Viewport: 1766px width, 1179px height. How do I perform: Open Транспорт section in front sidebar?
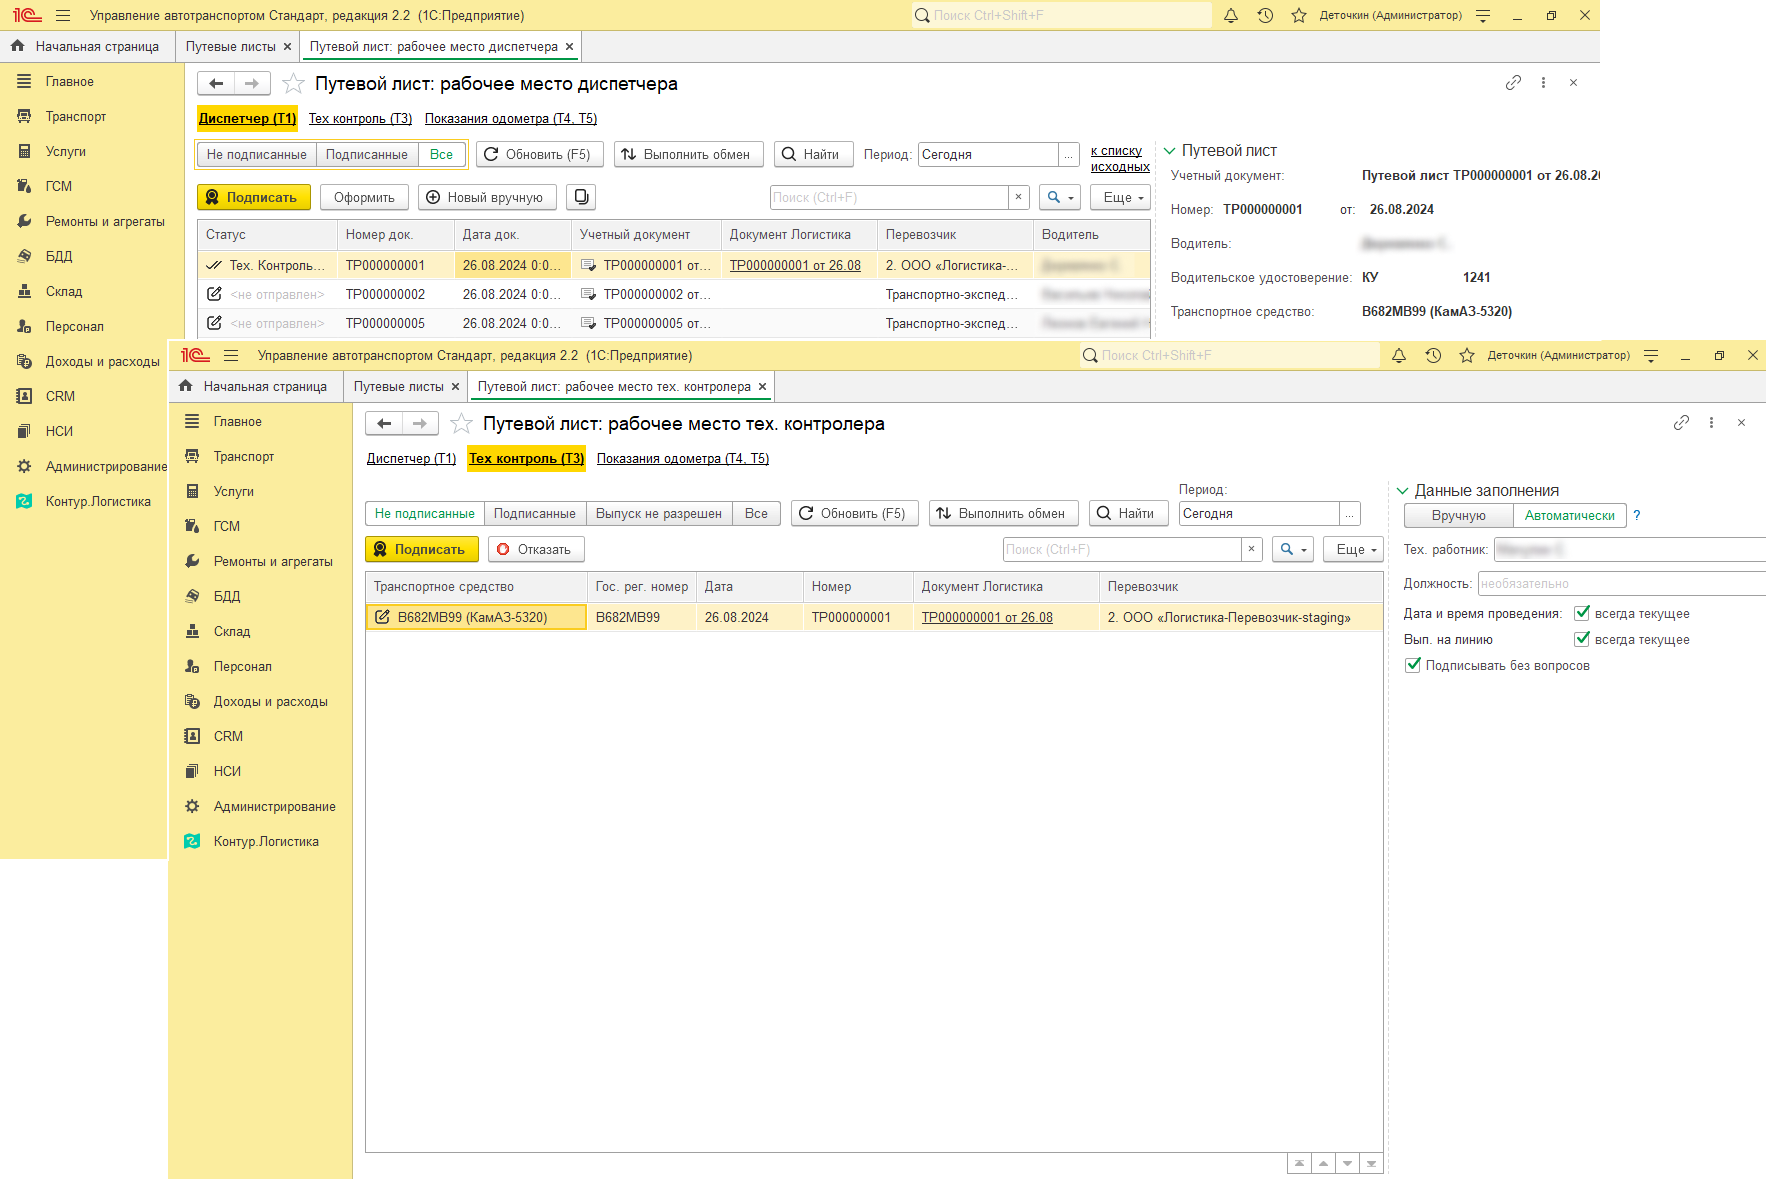[243, 457]
